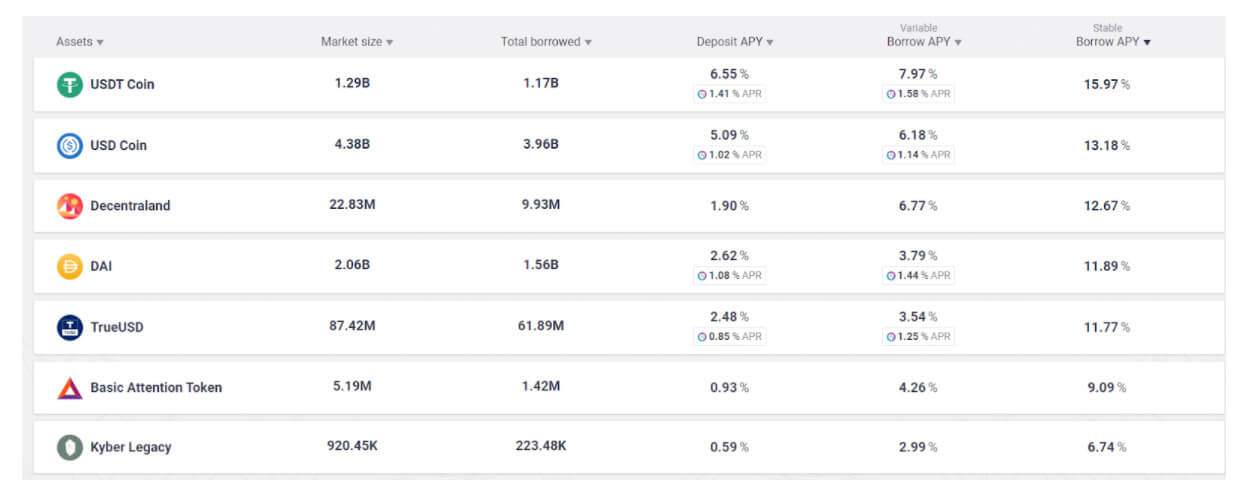Open the Kyber Legacy asset name
The height and width of the screenshot is (494, 1240).
tap(130, 447)
